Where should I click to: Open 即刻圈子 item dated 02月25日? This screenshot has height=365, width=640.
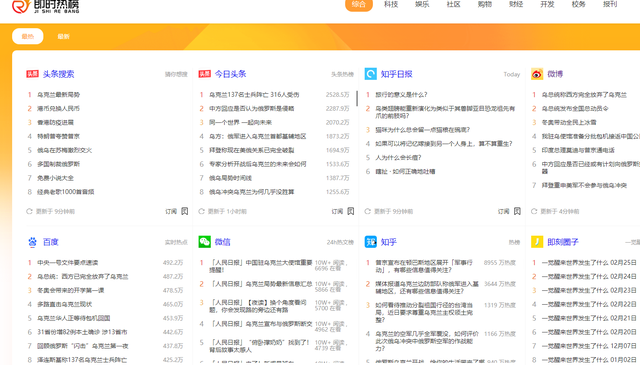coord(589,263)
